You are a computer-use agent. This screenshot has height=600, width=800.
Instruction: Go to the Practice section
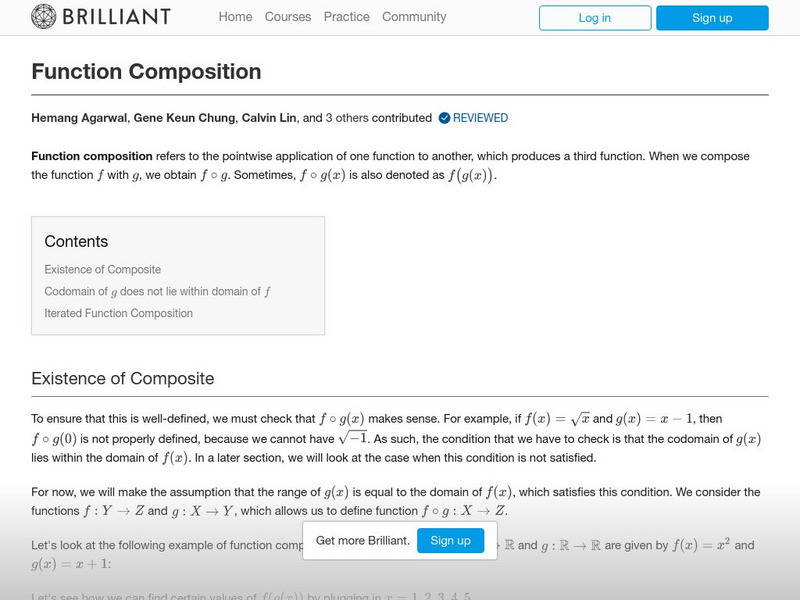point(346,17)
